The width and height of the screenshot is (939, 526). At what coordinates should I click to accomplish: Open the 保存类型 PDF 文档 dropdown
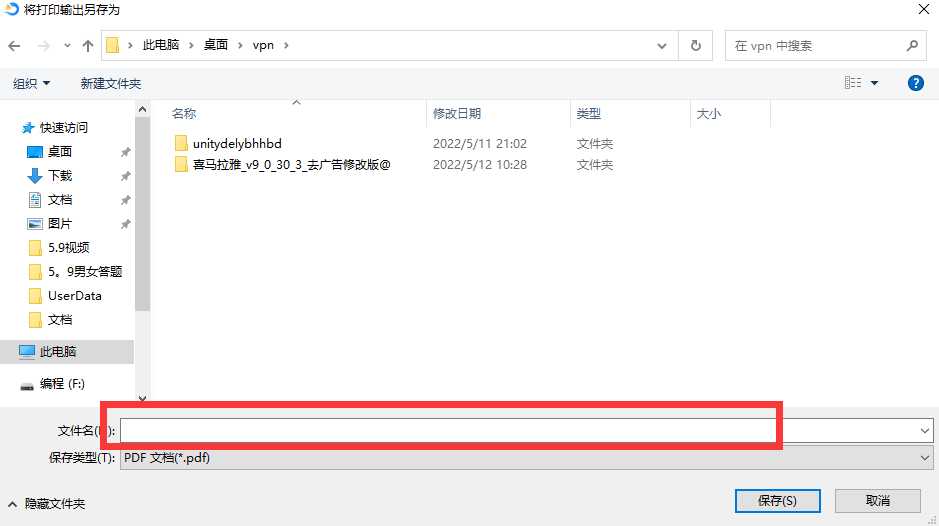click(526, 458)
